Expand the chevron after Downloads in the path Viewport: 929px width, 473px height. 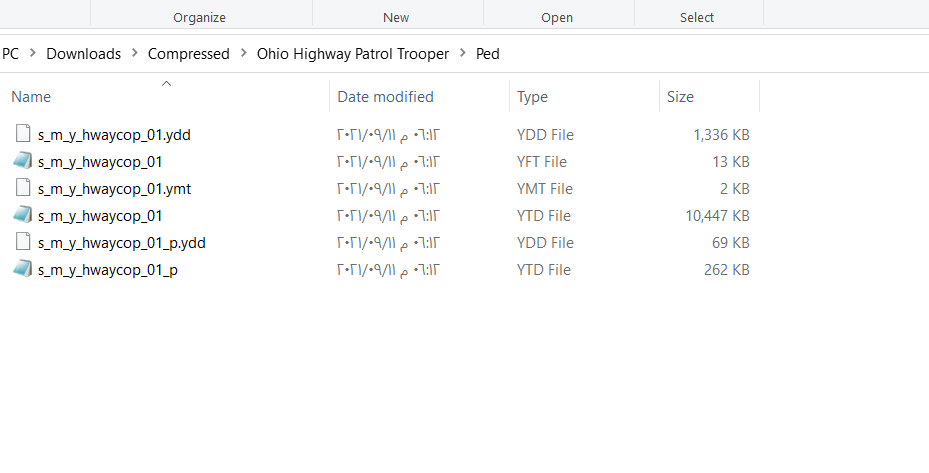pyautogui.click(x=134, y=54)
